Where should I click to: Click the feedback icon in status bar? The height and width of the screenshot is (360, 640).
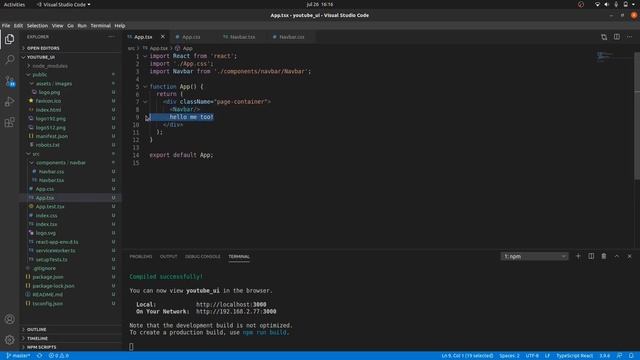tap(619, 356)
